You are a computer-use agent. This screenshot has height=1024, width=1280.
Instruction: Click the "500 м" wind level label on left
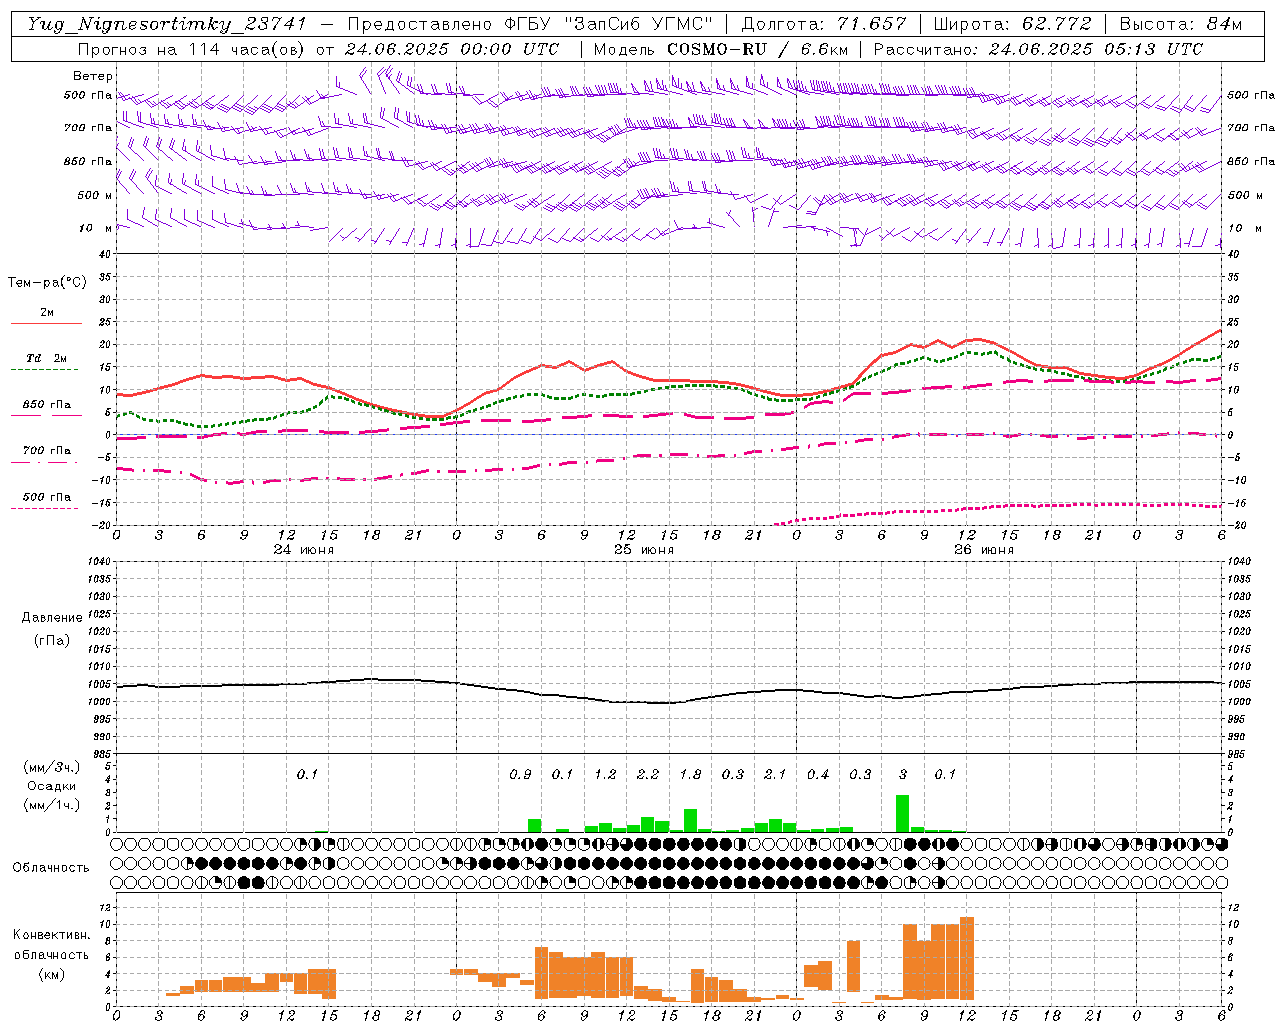95,195
